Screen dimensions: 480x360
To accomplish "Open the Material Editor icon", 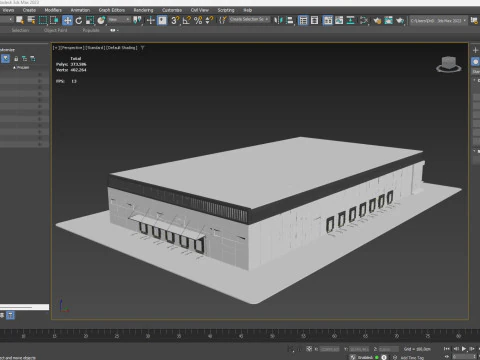I will pos(364,20).
